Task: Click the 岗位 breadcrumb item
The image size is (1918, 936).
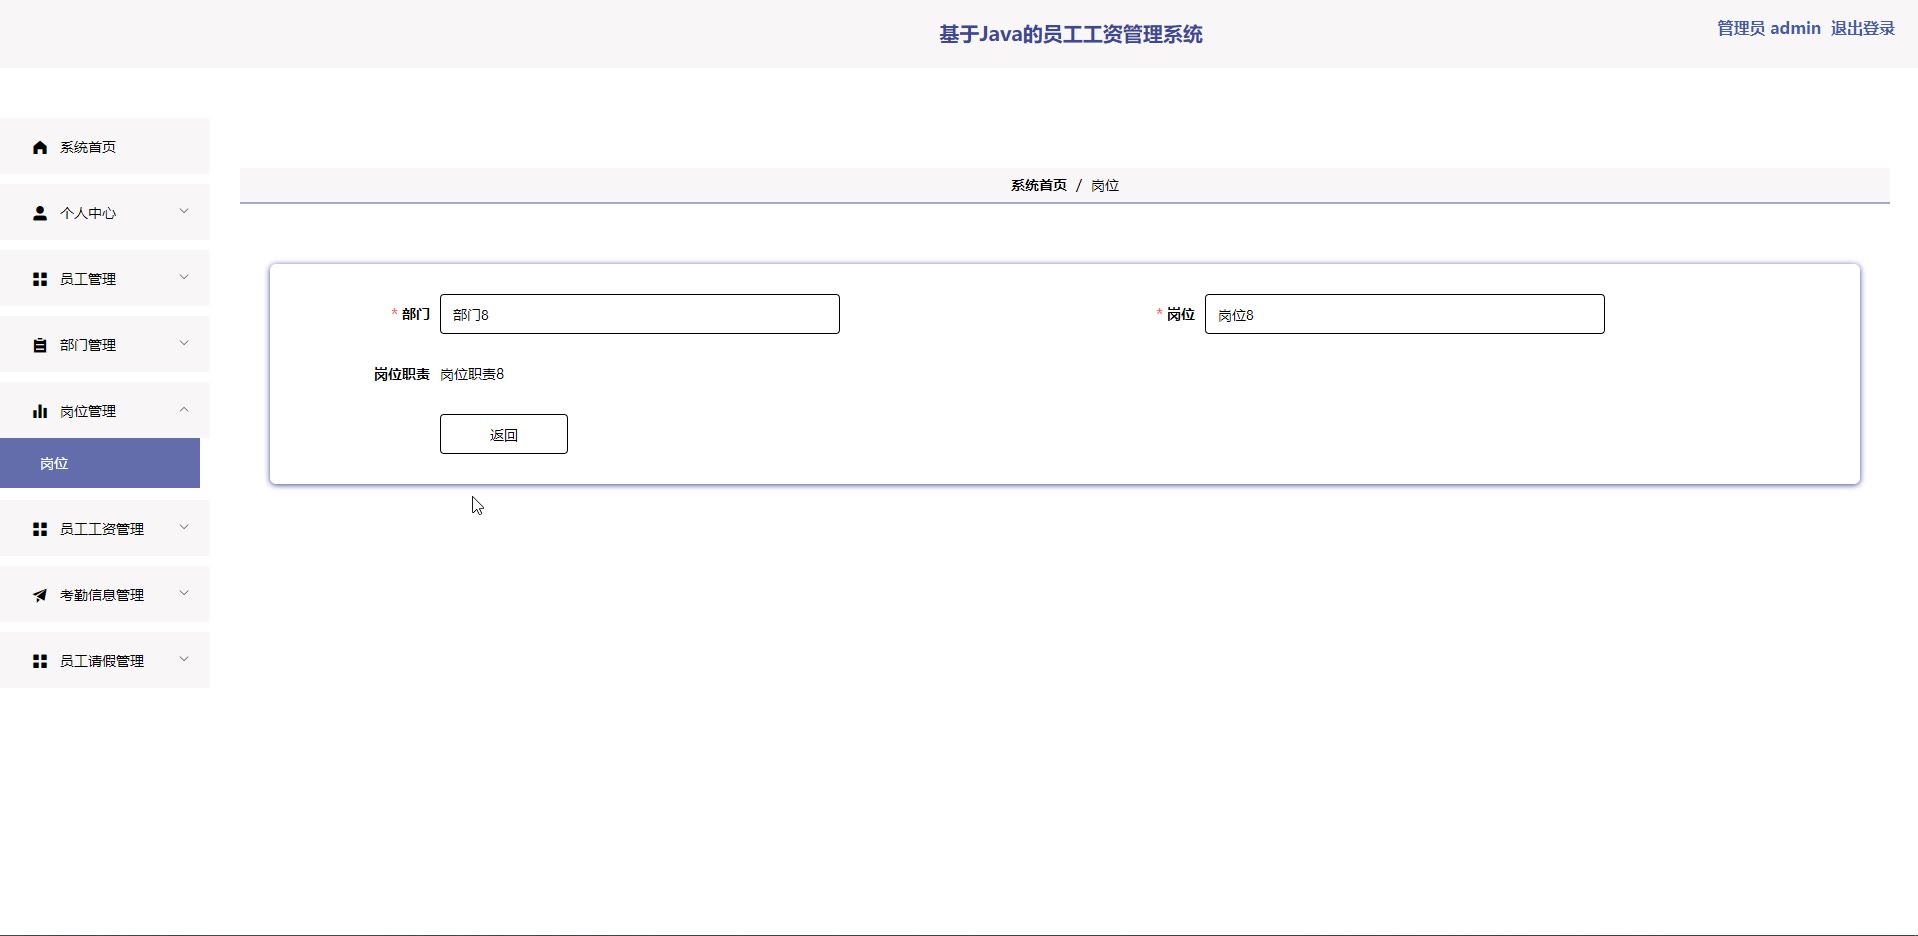Action: click(x=1105, y=185)
